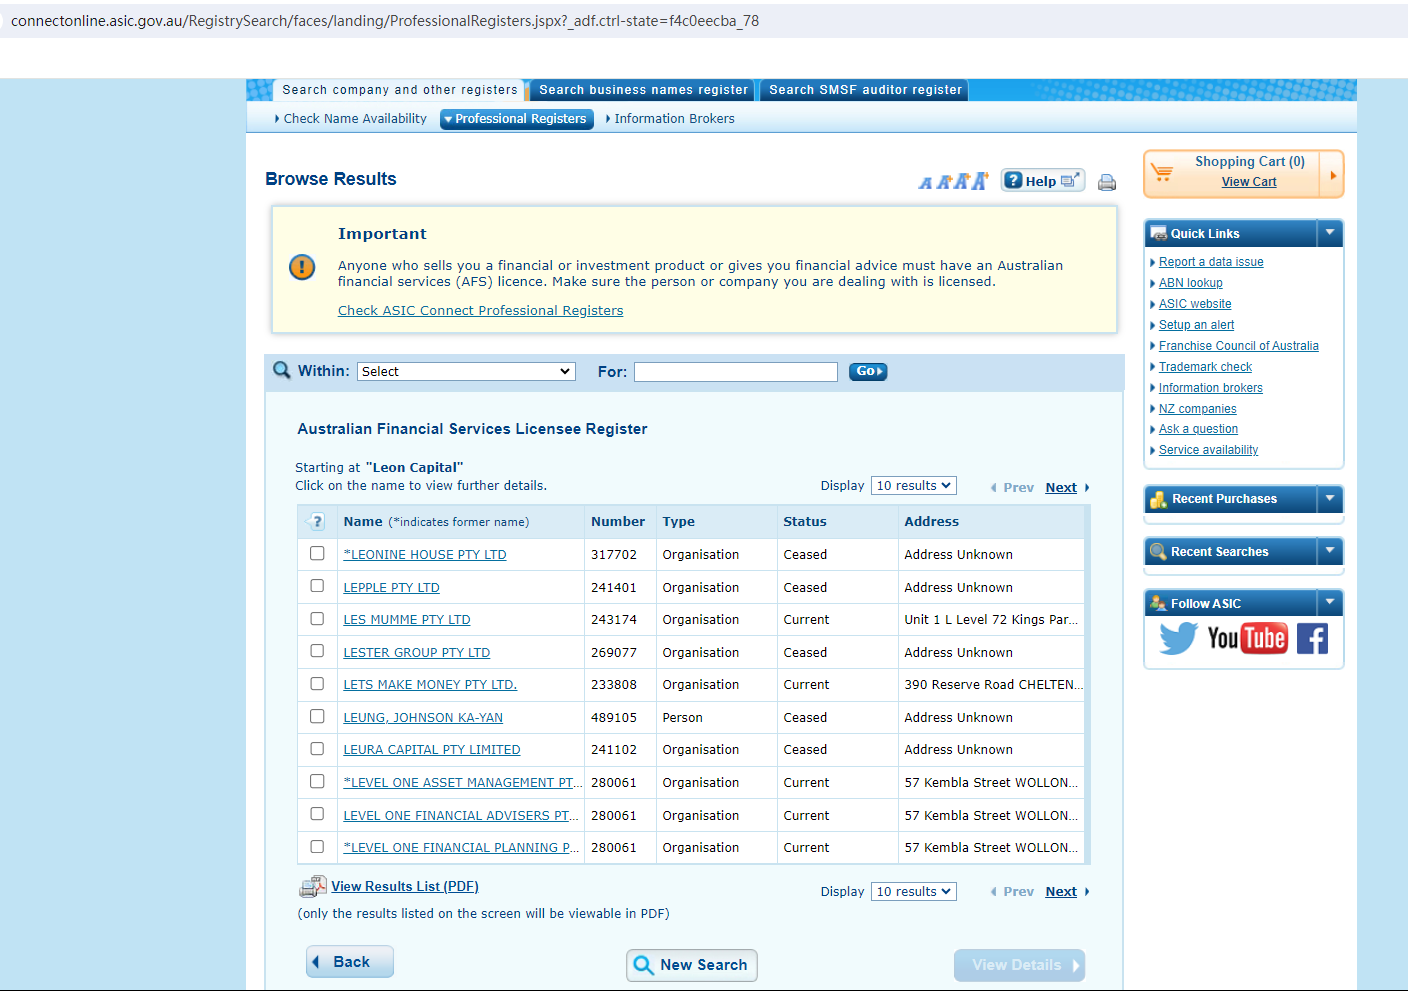
Task: Open Check ASIC Connect Professional Registers link
Action: click(x=480, y=311)
